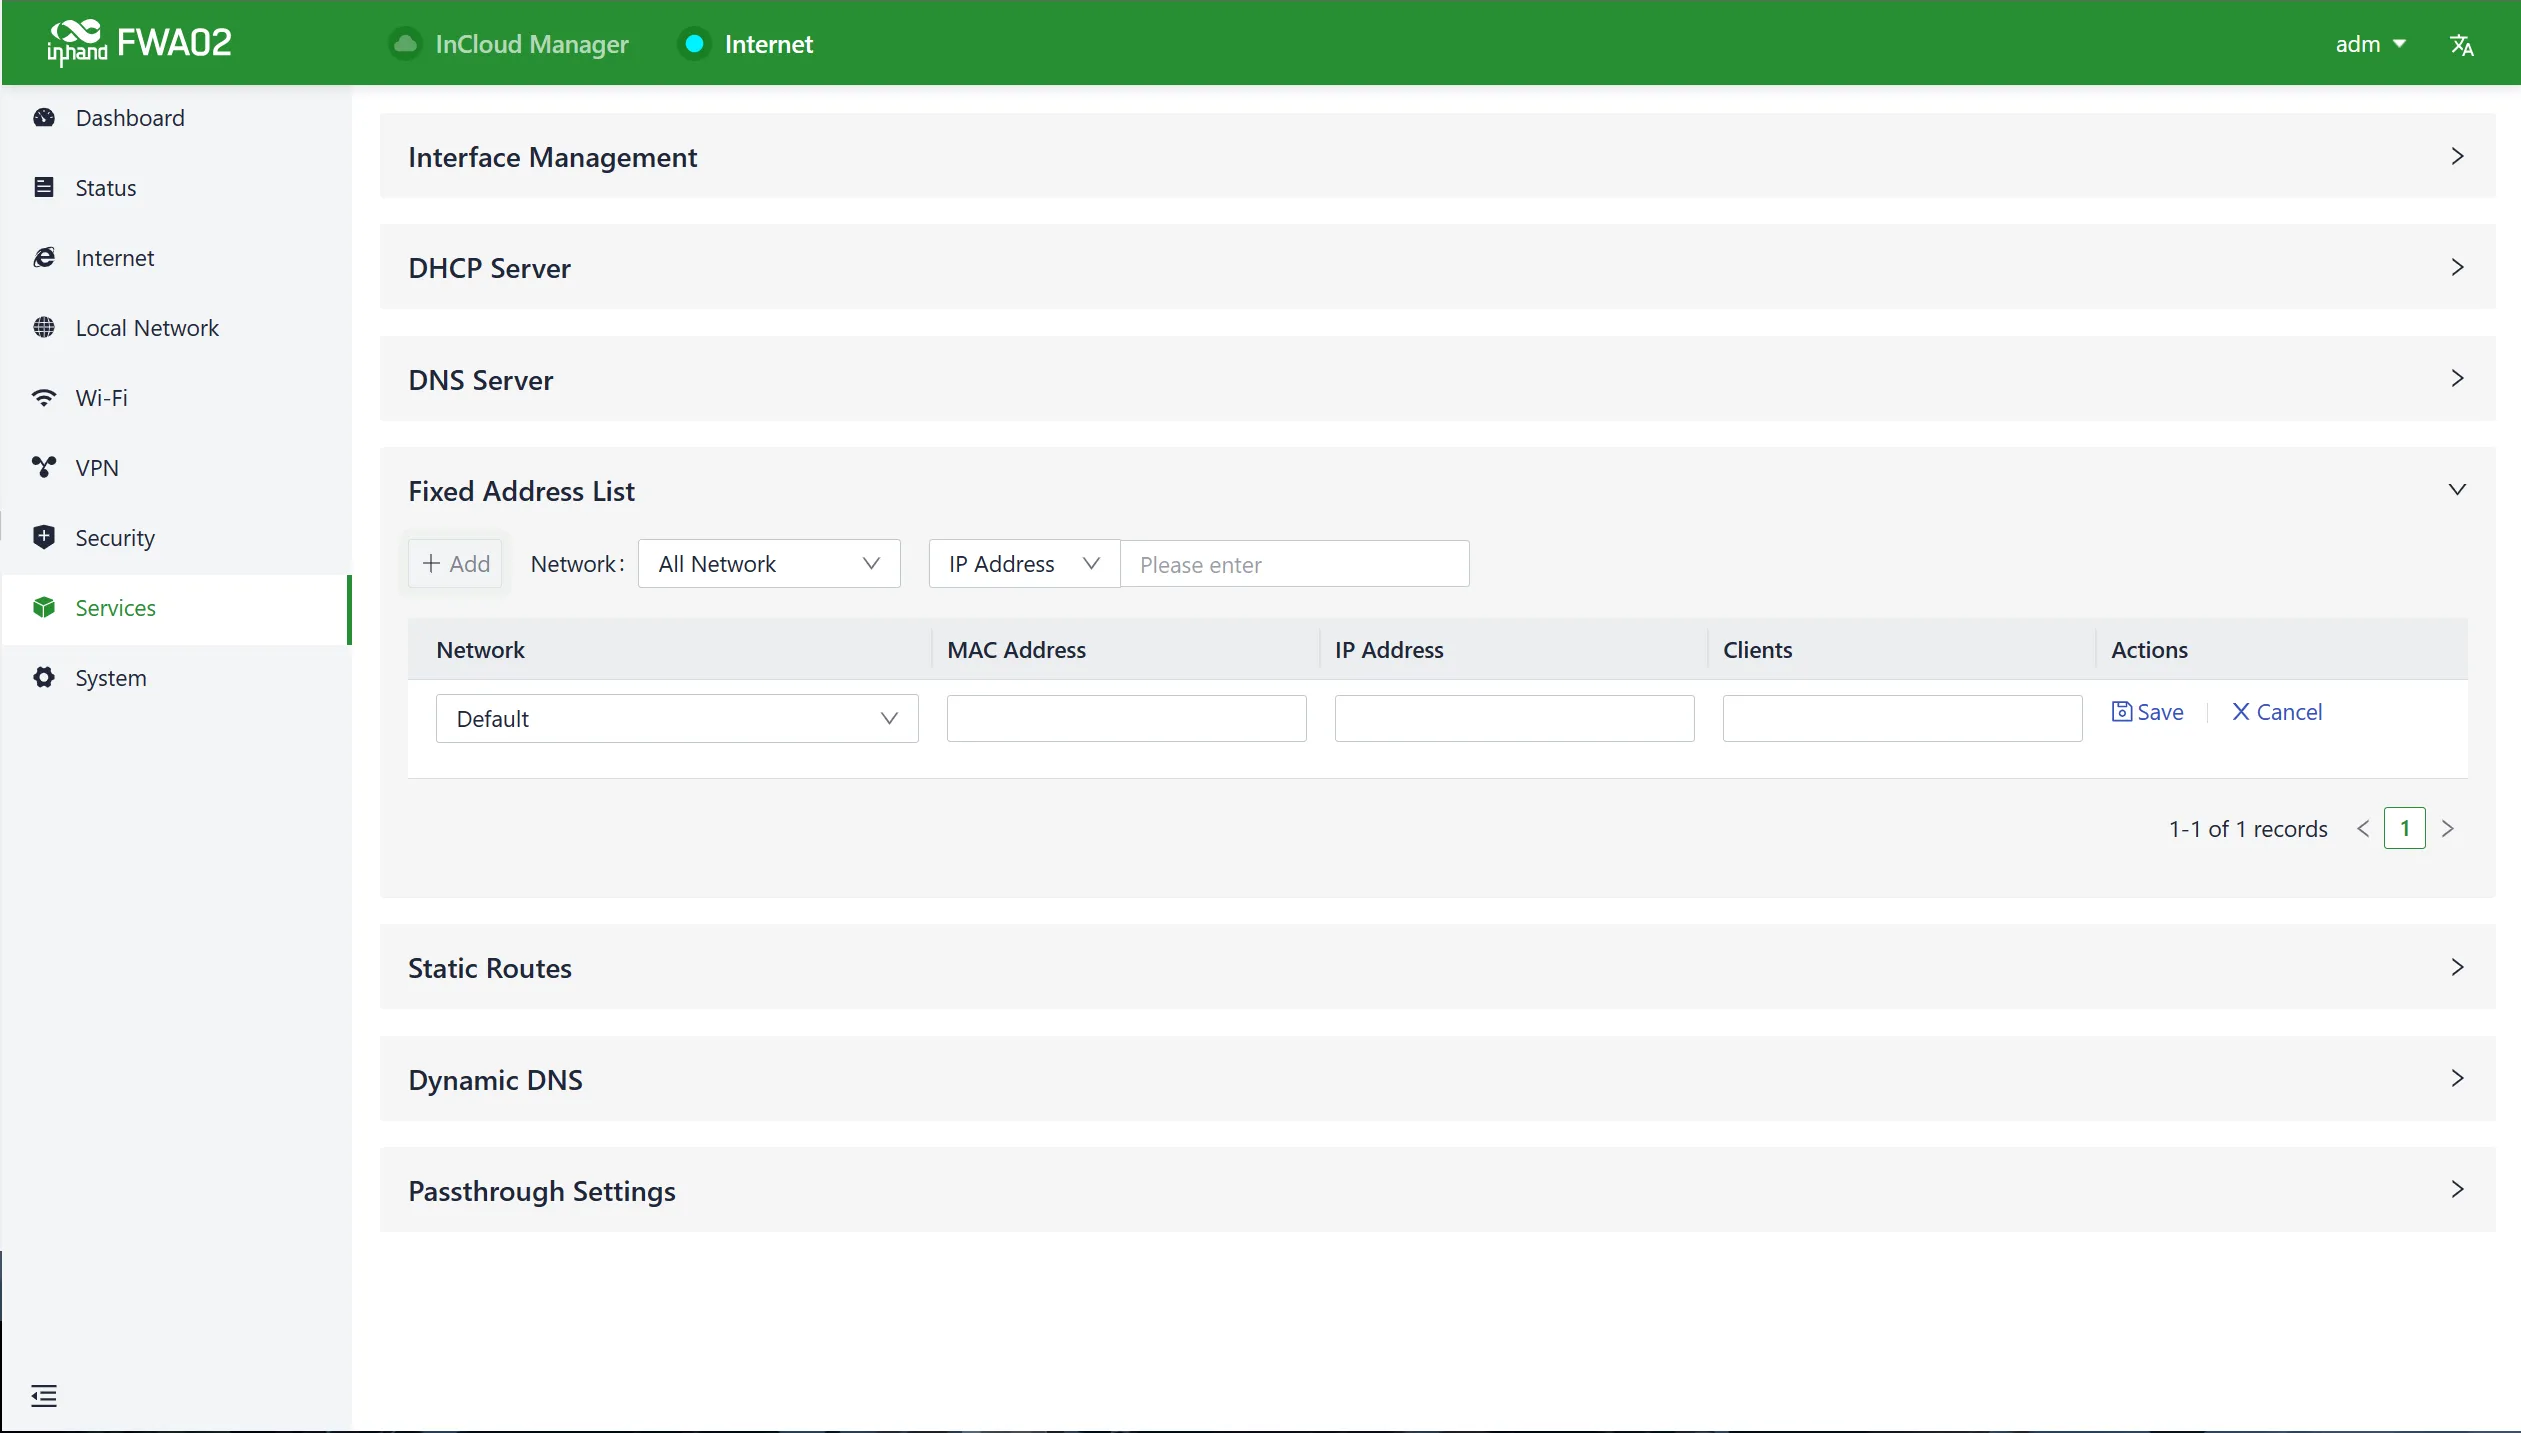Click the Wi-Fi signal icon in sidebar
This screenshot has width=2521, height=1433.
[x=44, y=398]
